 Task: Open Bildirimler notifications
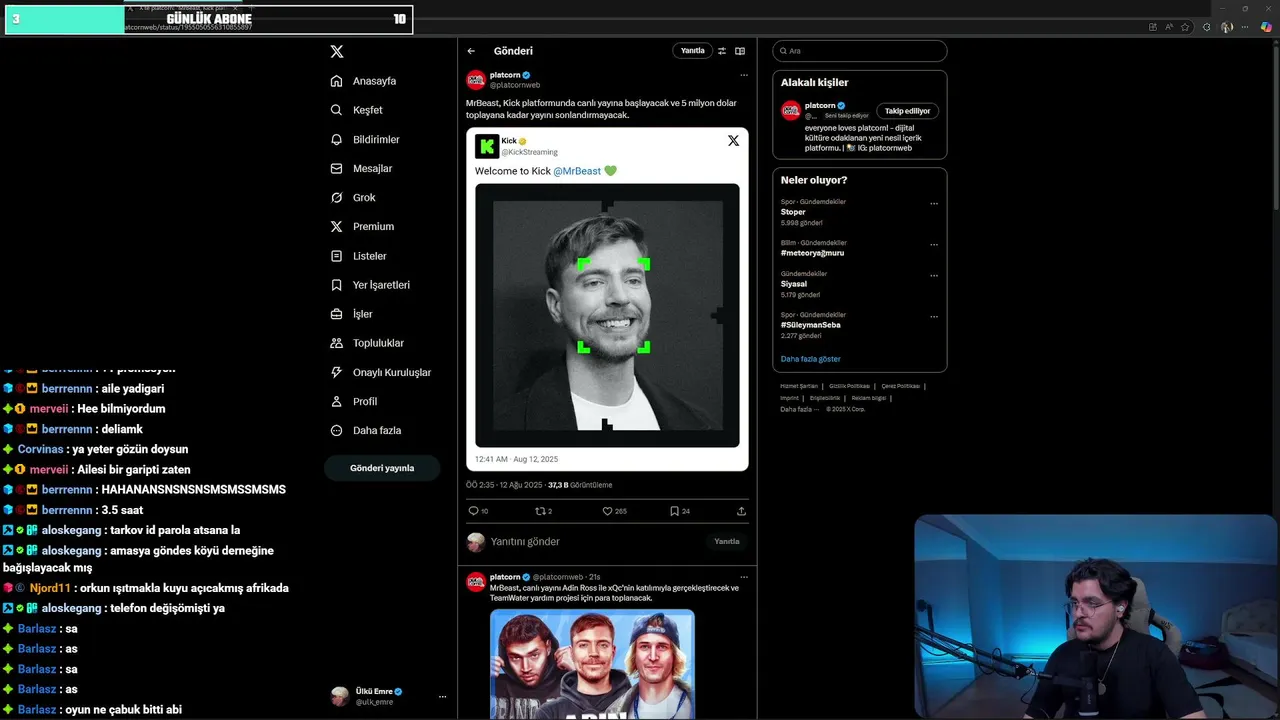pyautogui.click(x=365, y=139)
